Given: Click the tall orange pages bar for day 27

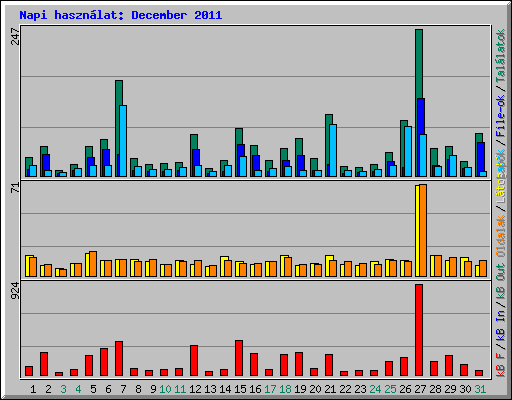Looking at the screenshot, I should pyautogui.click(x=423, y=230).
